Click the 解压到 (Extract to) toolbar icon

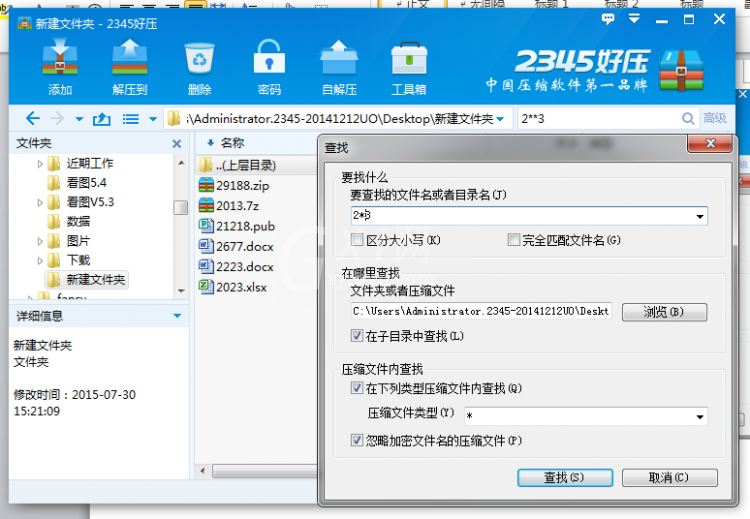pos(130,66)
